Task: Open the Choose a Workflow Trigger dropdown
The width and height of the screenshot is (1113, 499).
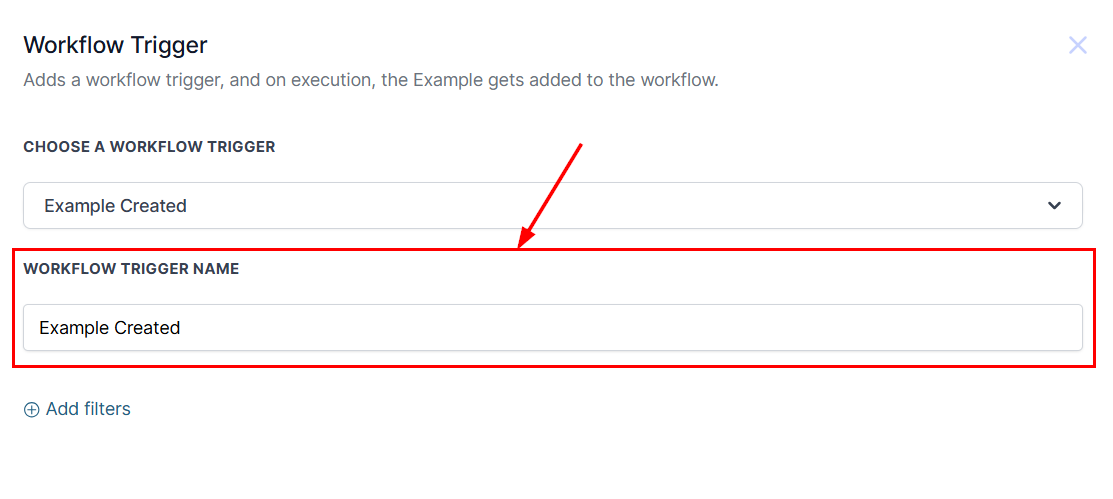Action: 552,206
